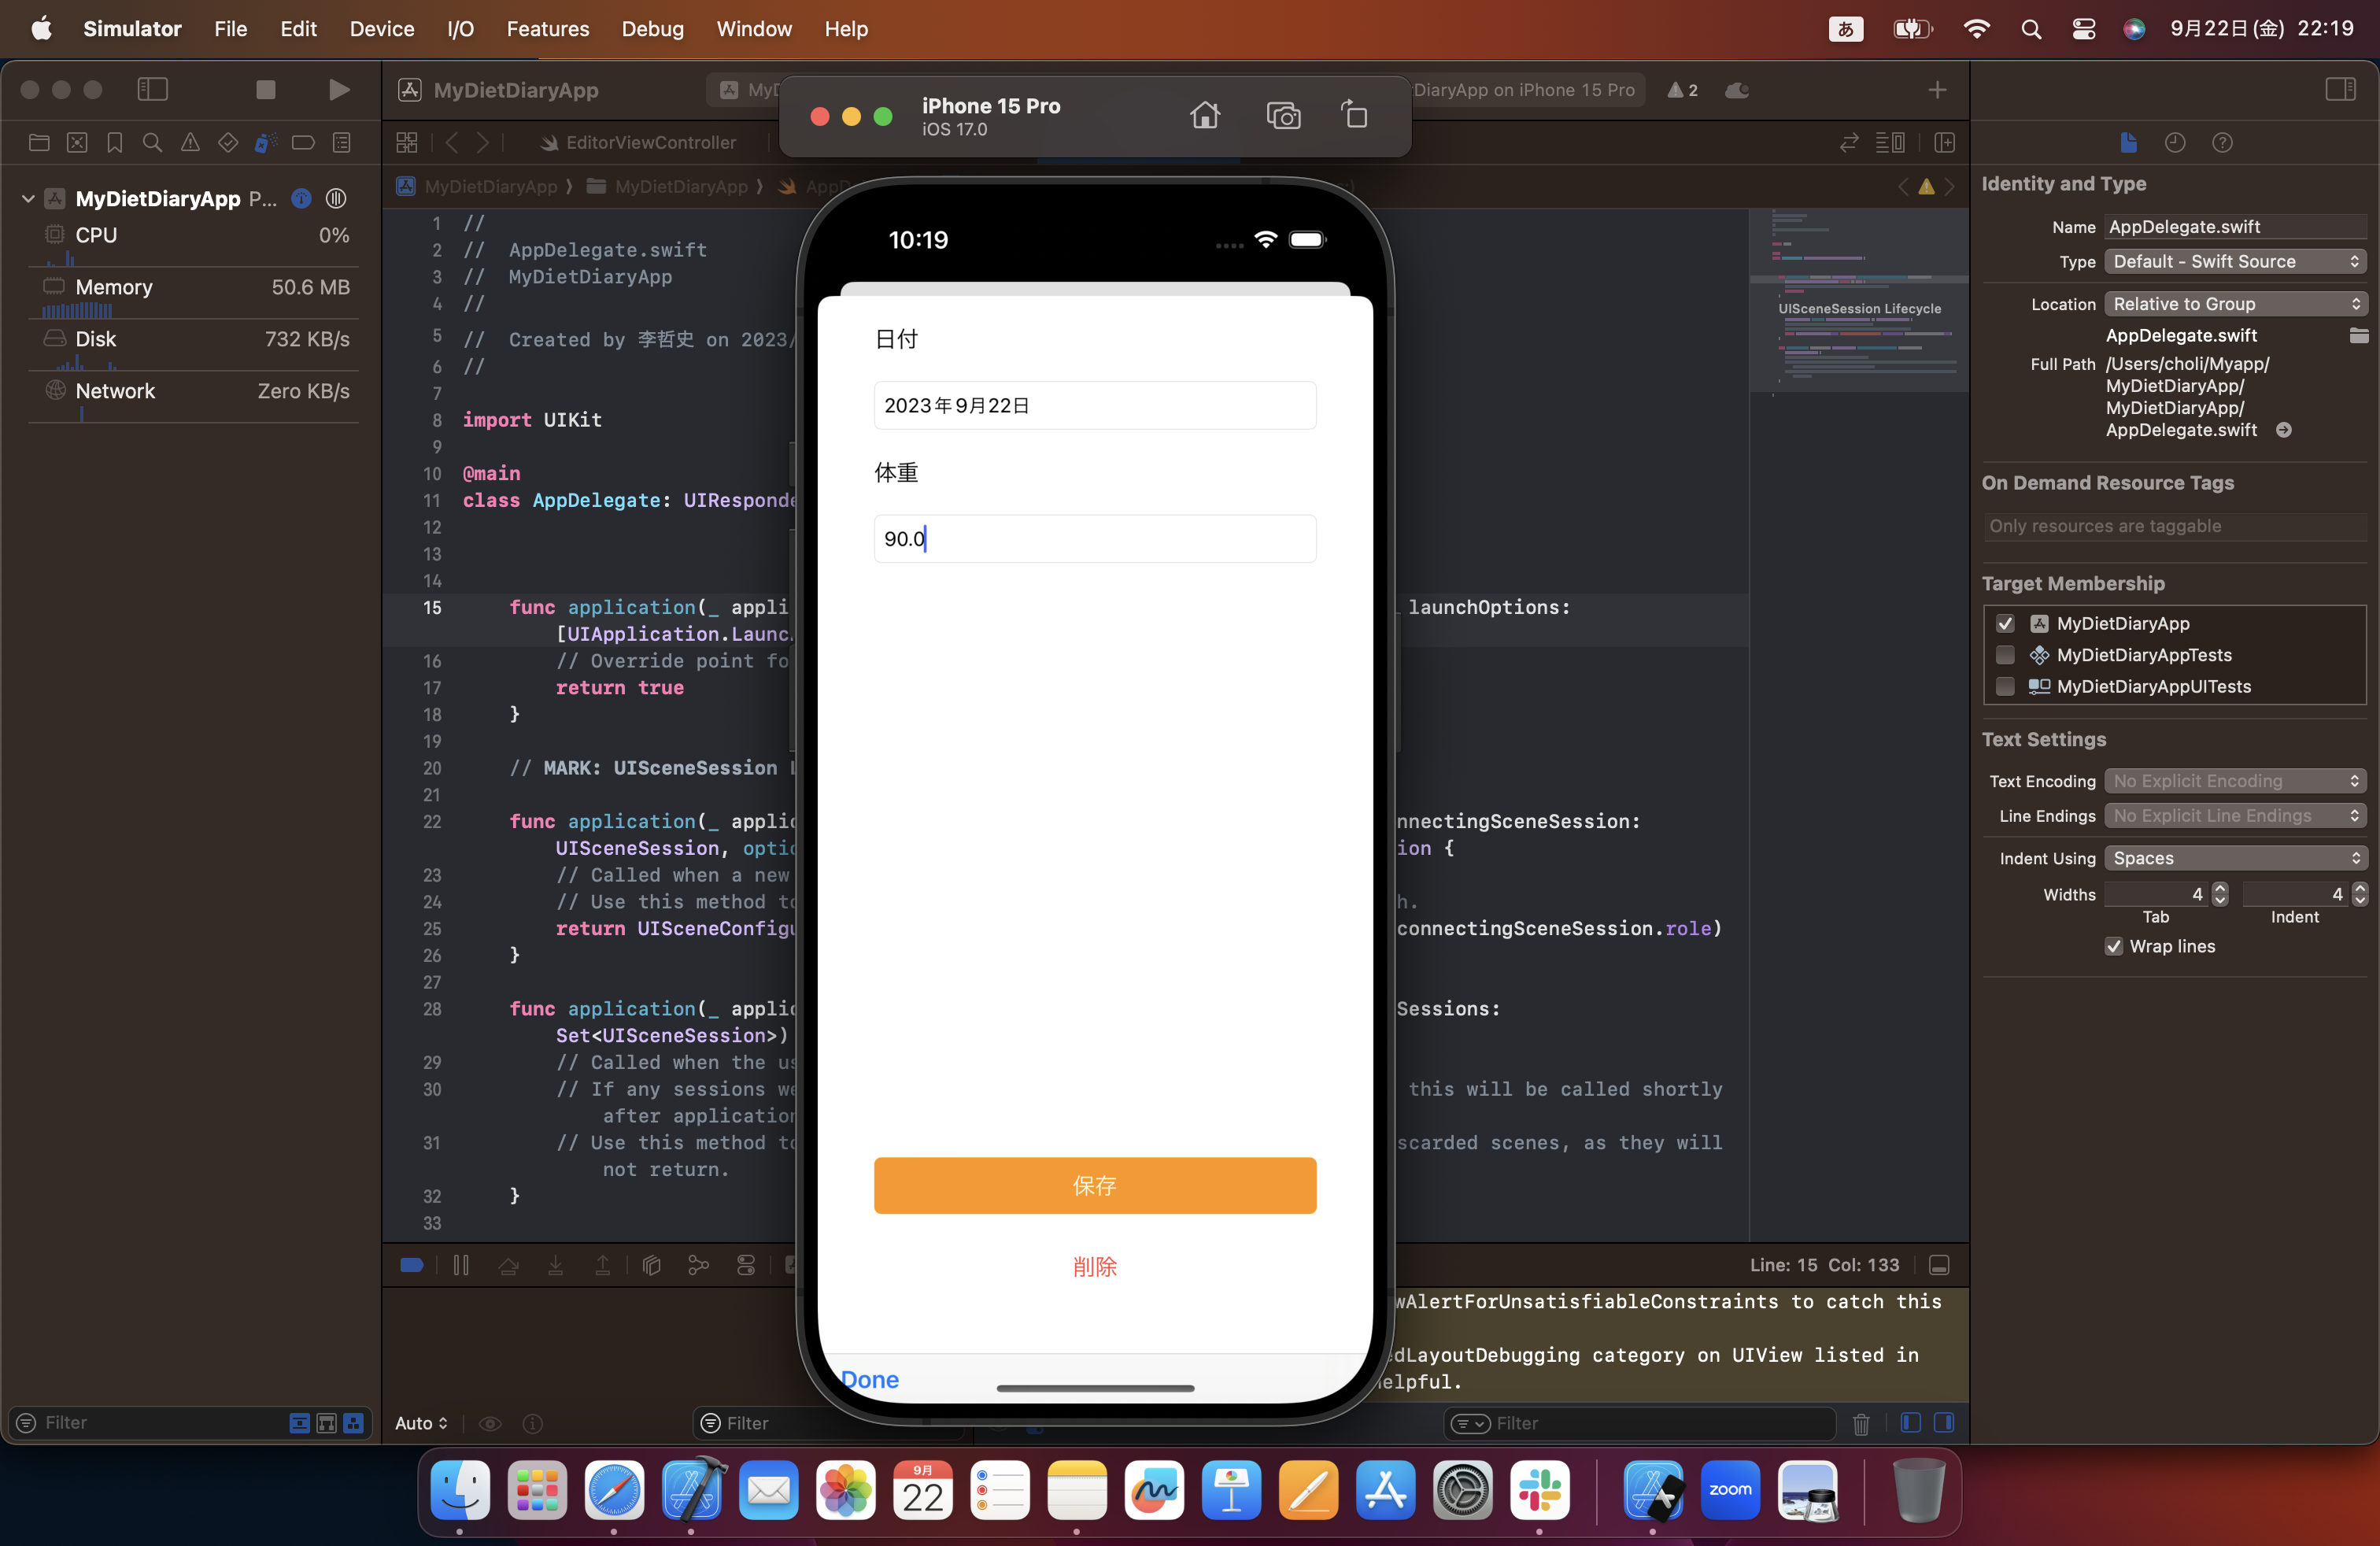Click the date field showing 2023年9月22日
Screen dimensions: 2380x1546
[1094, 406]
